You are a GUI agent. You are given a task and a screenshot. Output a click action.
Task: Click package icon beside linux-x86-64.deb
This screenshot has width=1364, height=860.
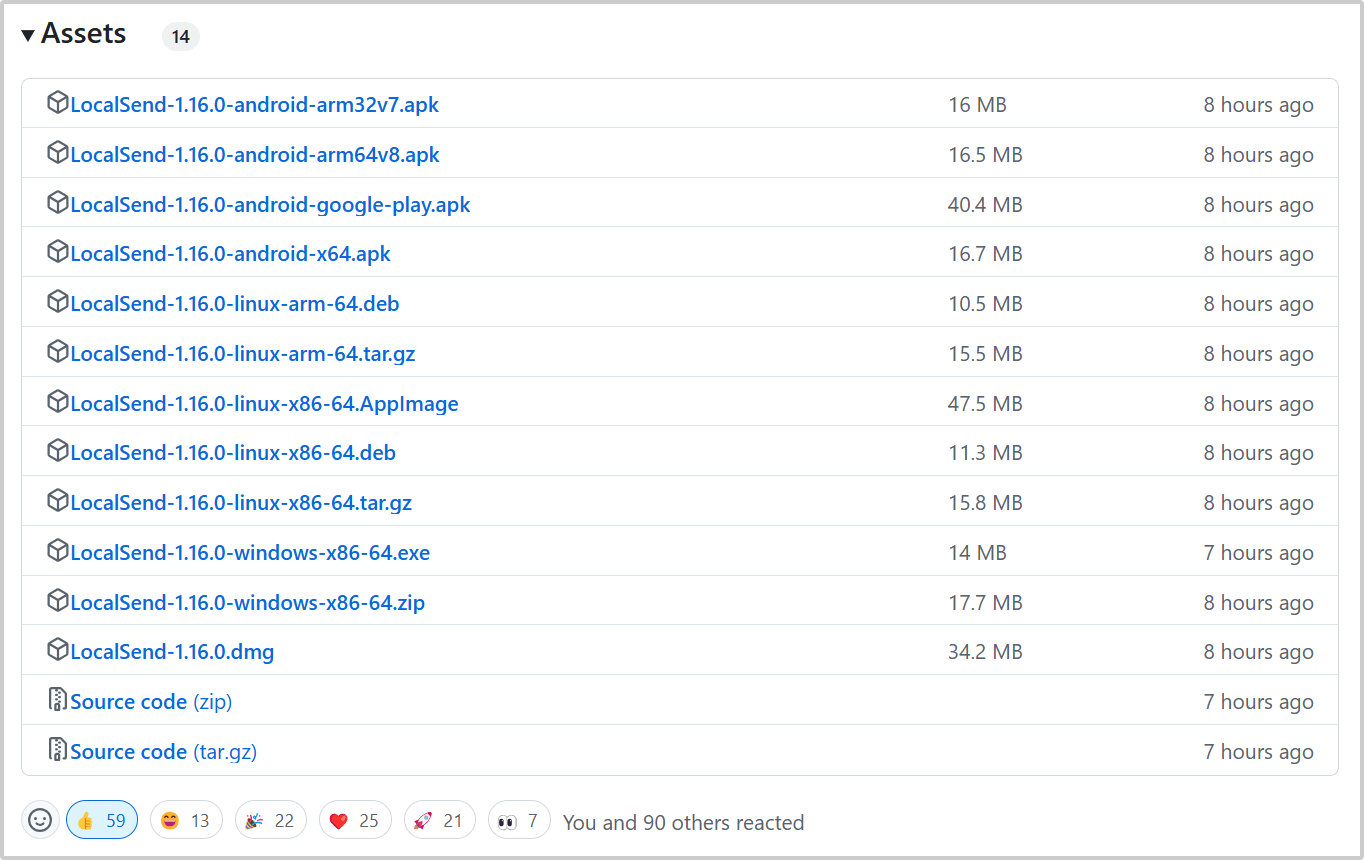pyautogui.click(x=58, y=450)
